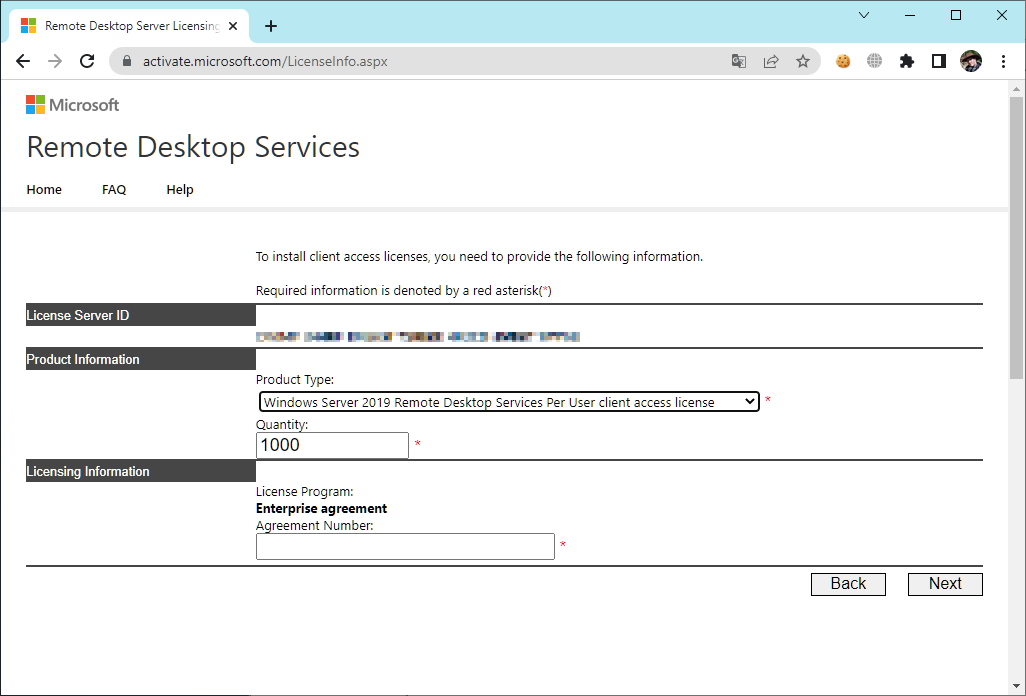Open a new browser tab
Viewport: 1026px width, 696px height.
(x=271, y=26)
